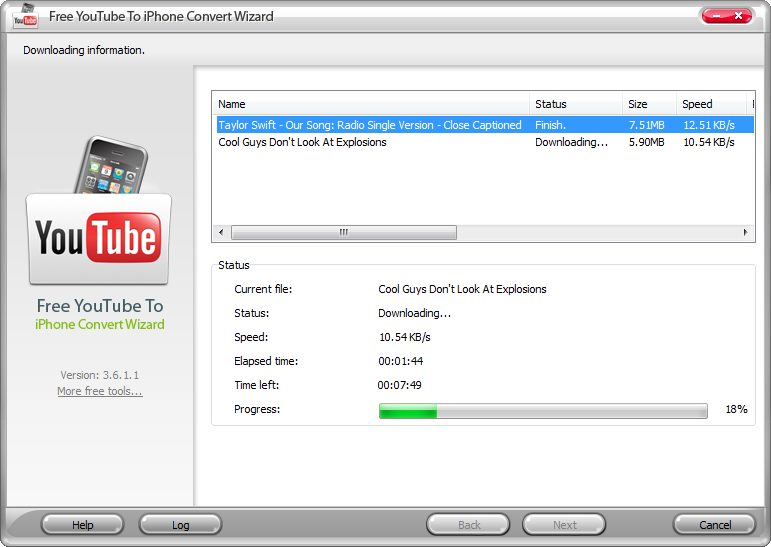Viewport: 771px width, 547px height.
Task: Click the Downloading... value in Status group
Action: click(x=415, y=313)
